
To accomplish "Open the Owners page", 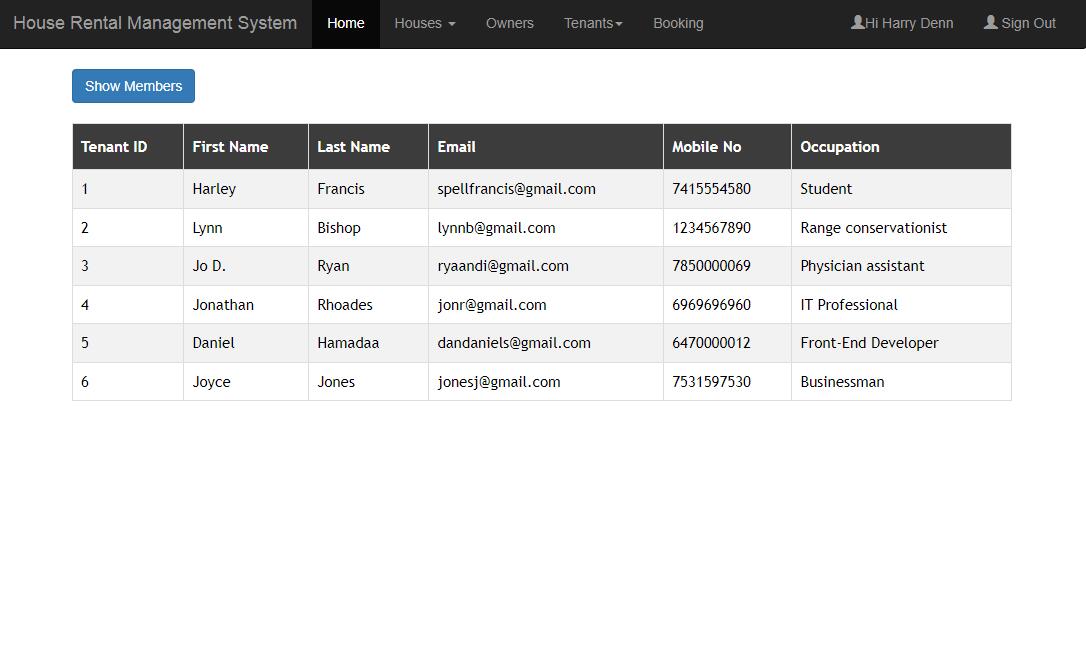I will pyautogui.click(x=509, y=23).
